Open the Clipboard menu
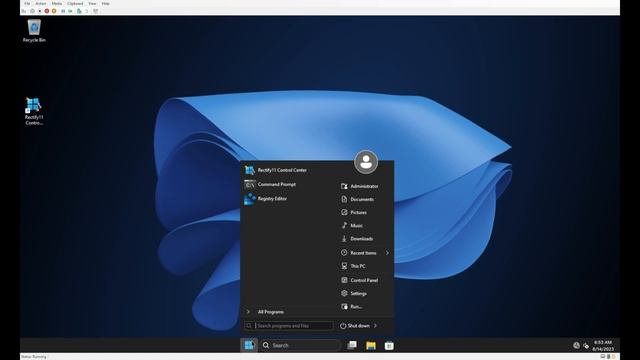The width and height of the screenshot is (640, 360). [x=75, y=3]
